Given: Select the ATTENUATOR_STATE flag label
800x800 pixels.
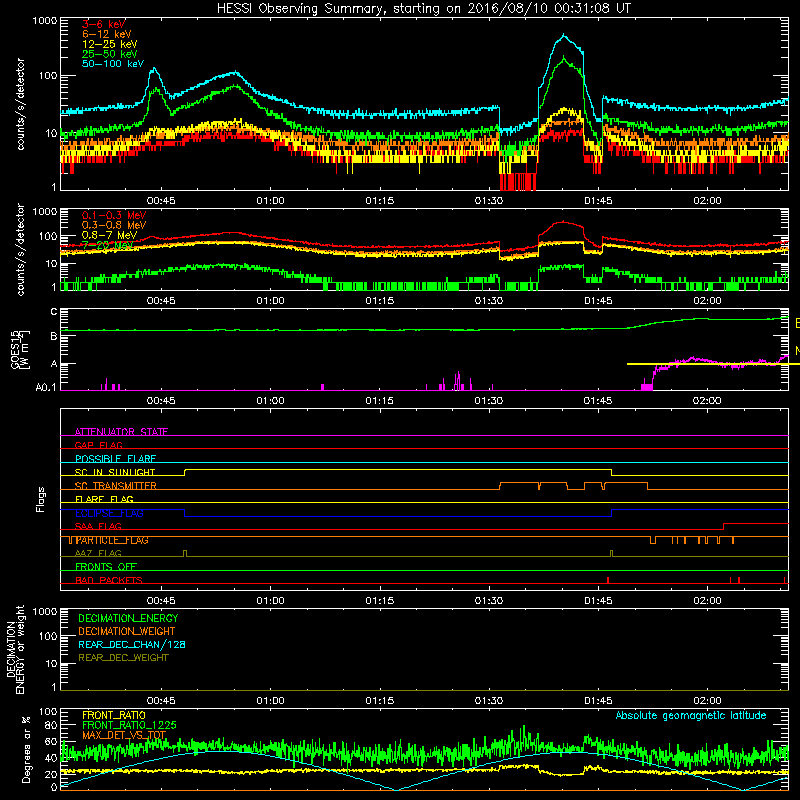Looking at the screenshot, I should tap(121, 432).
